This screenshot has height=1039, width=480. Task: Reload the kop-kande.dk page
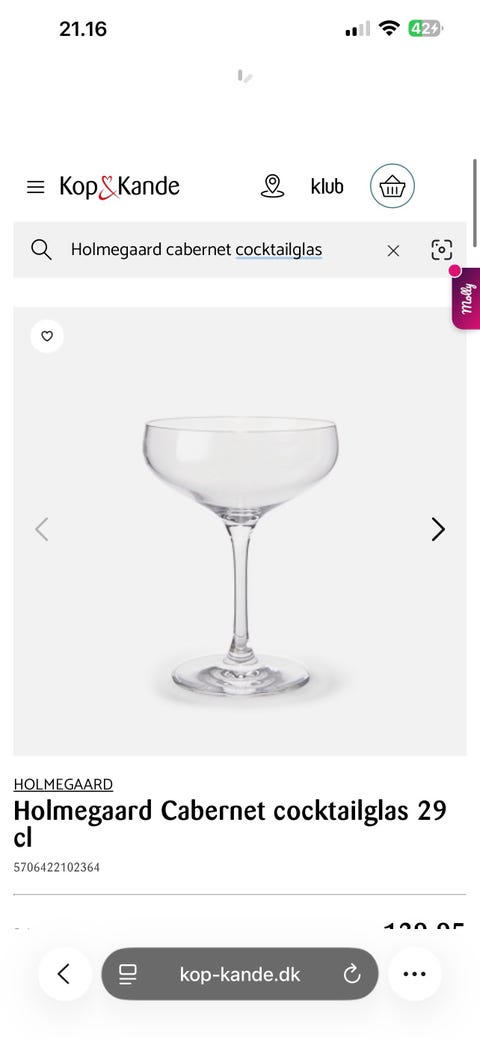(x=352, y=974)
